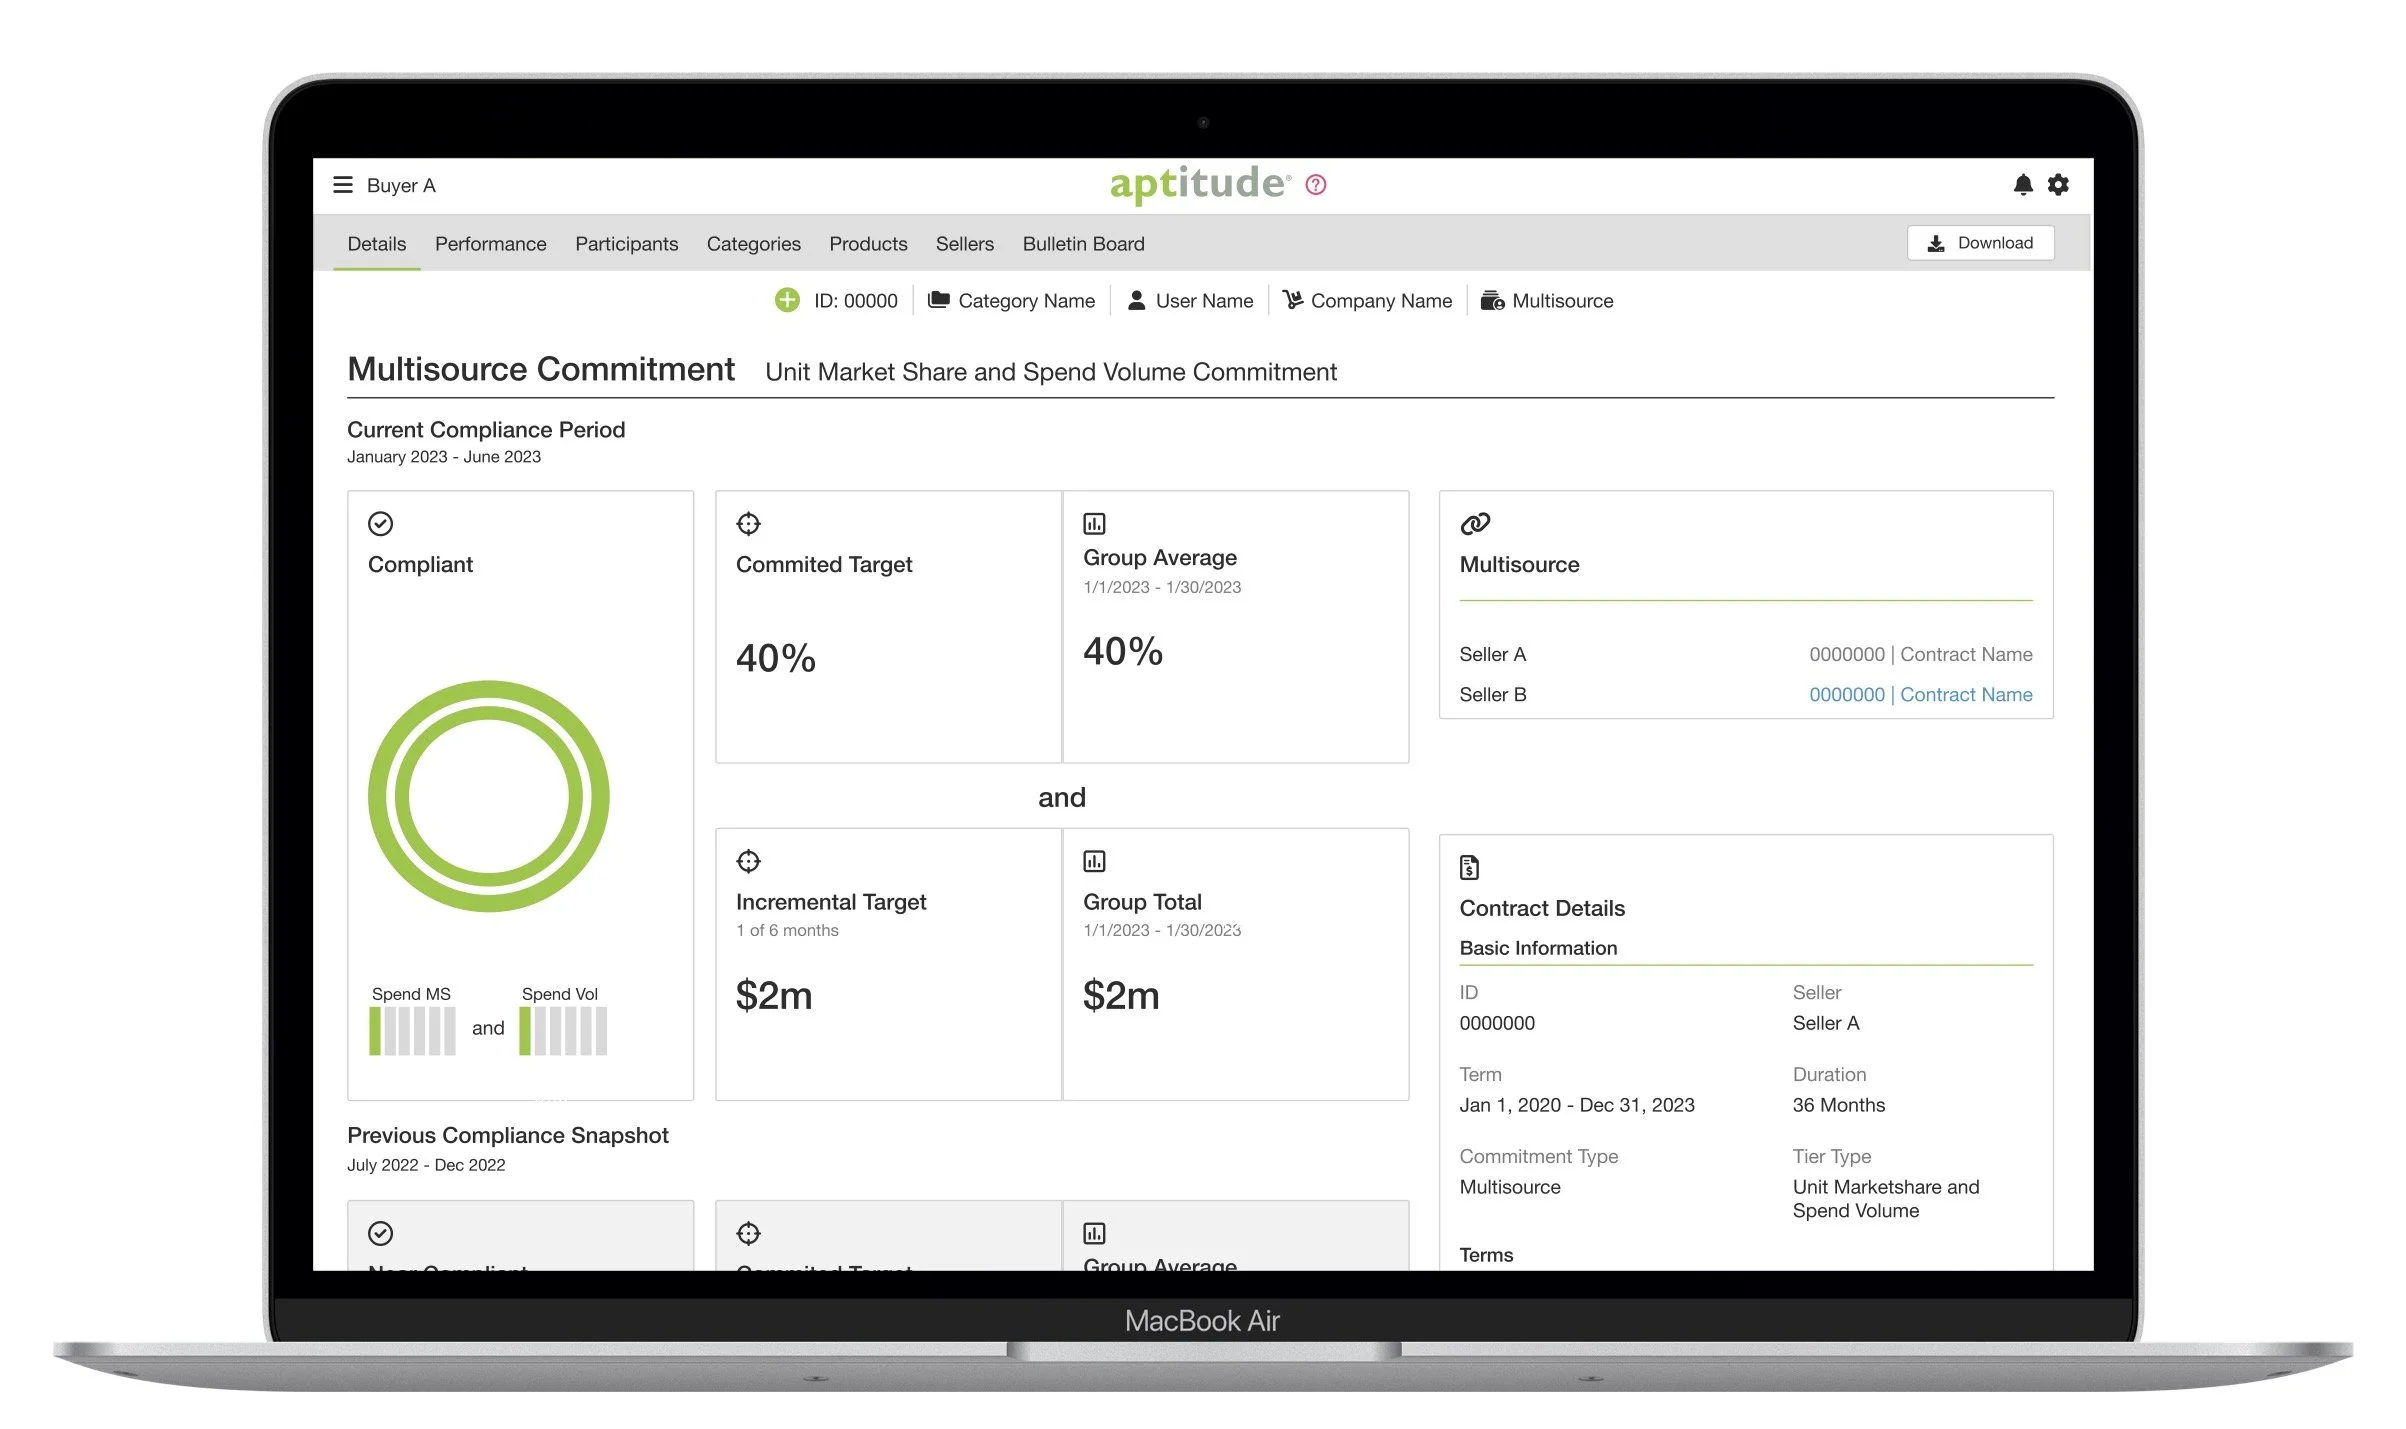Click the Contract Details document icon

(x=1469, y=867)
